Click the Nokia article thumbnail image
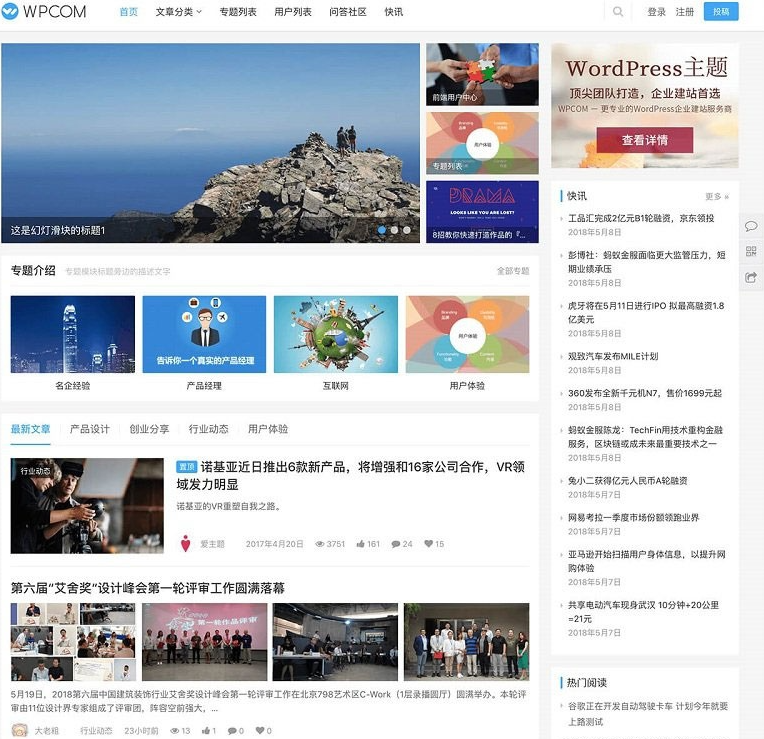The width and height of the screenshot is (764, 739). pyautogui.click(x=87, y=506)
